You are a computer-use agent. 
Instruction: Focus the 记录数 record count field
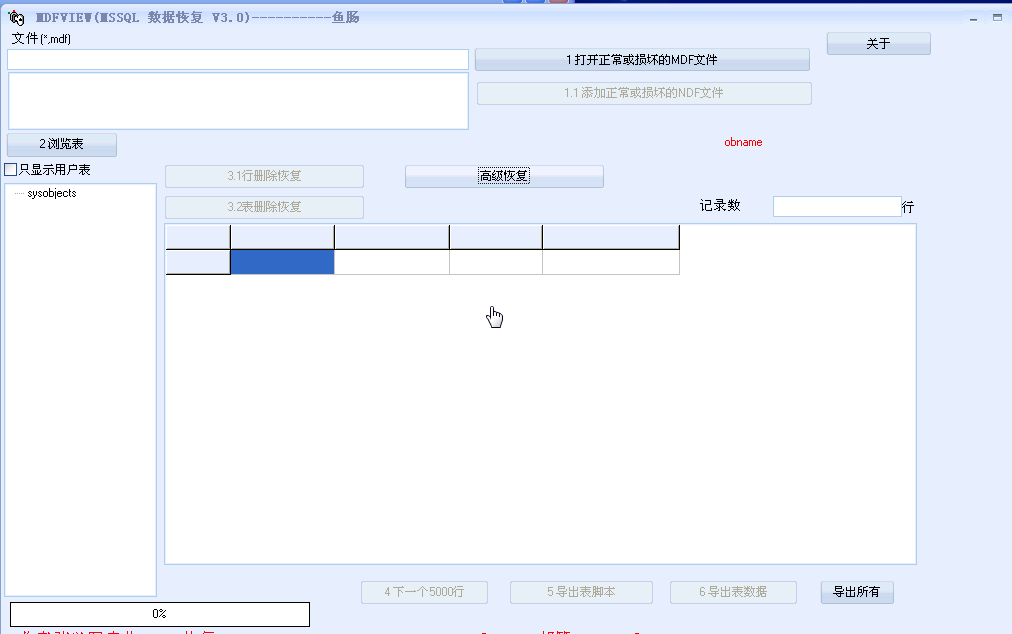pyautogui.click(x=837, y=207)
